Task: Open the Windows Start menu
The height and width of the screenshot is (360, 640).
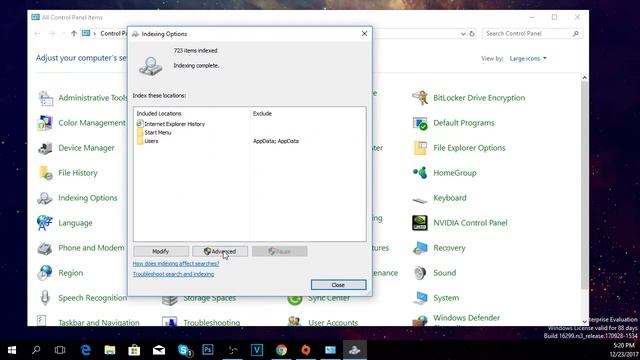Action: [x=12, y=350]
